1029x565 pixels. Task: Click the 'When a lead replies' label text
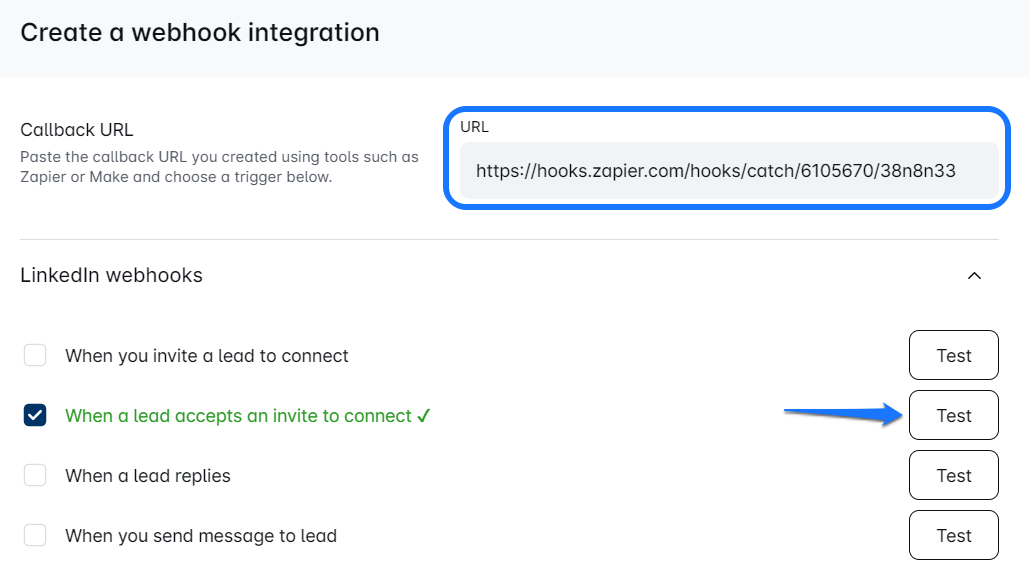(x=148, y=476)
